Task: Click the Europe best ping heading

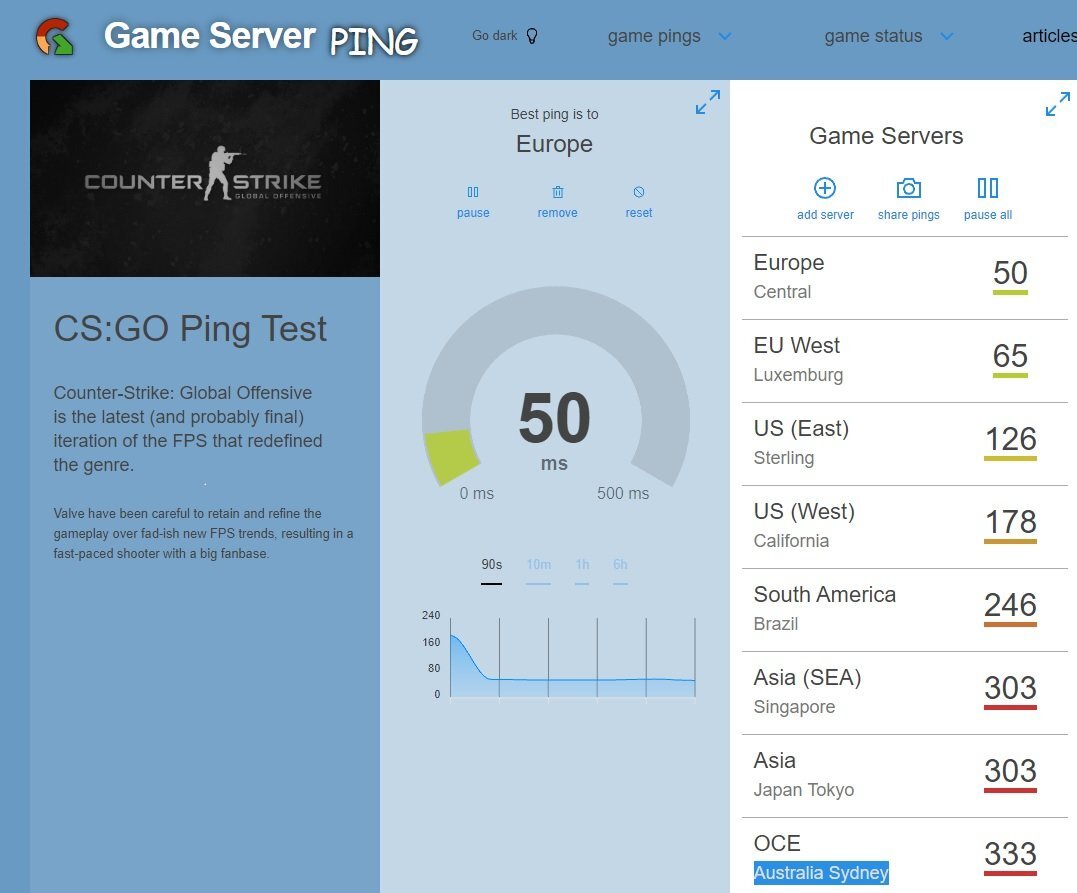Action: (554, 144)
